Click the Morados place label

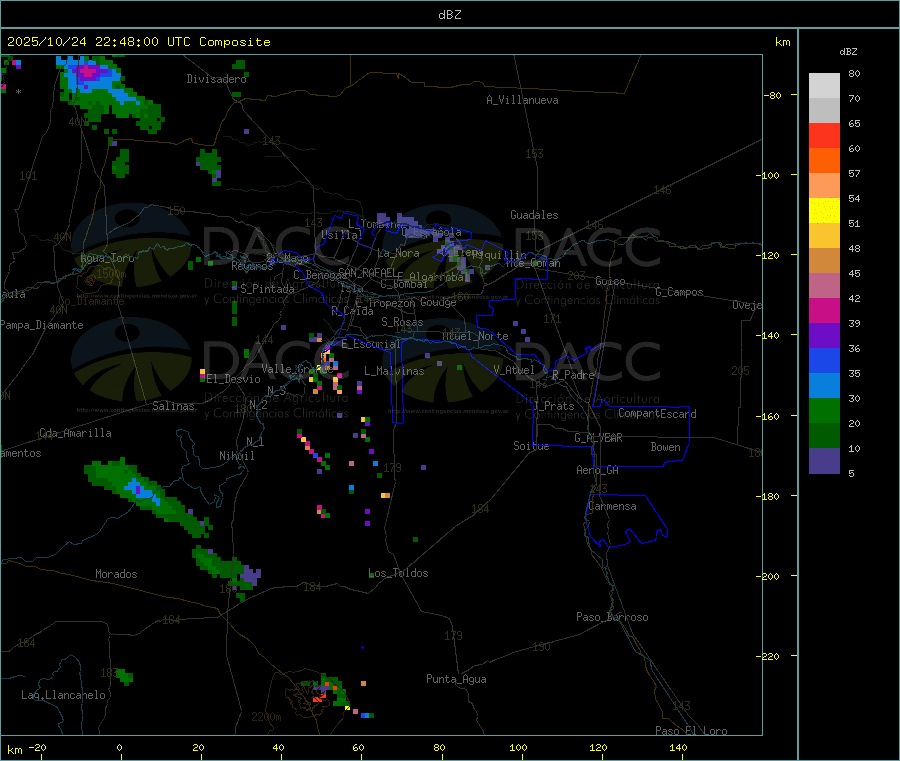(117, 574)
